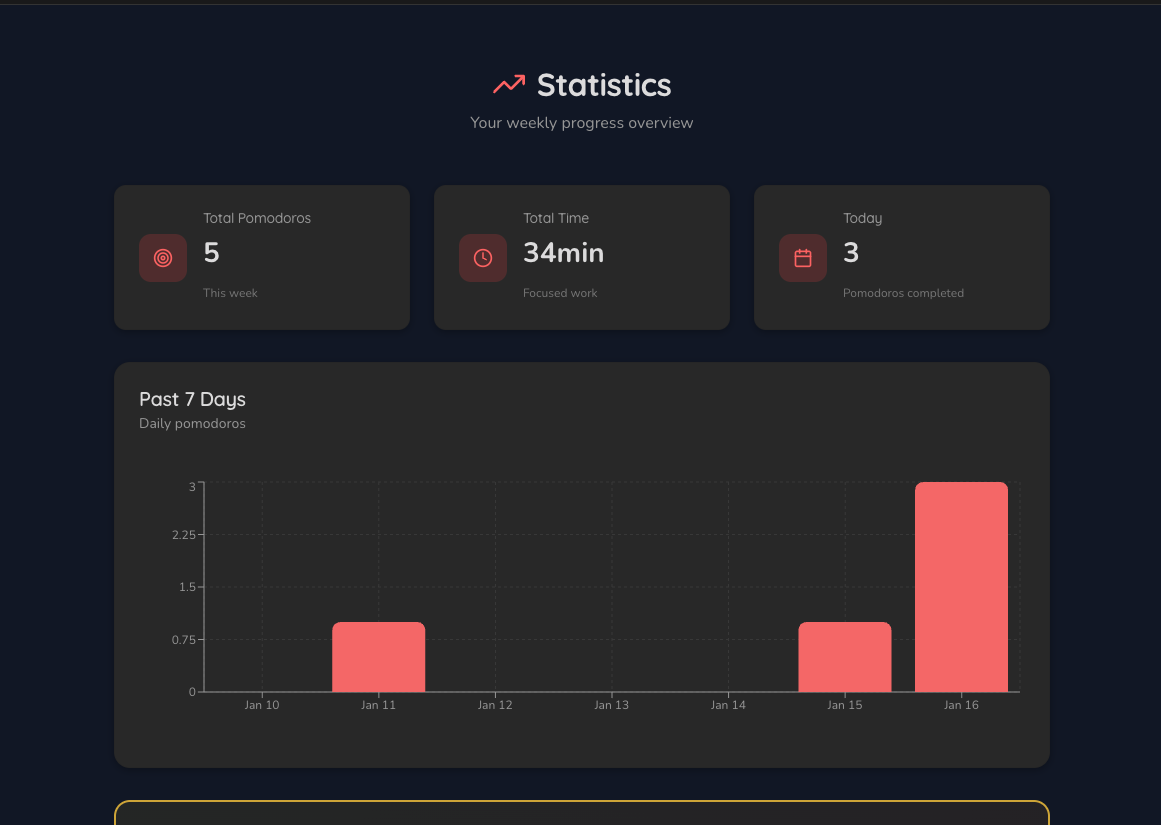Click the Statistics page heading
This screenshot has height=825, width=1161.
[x=603, y=85]
